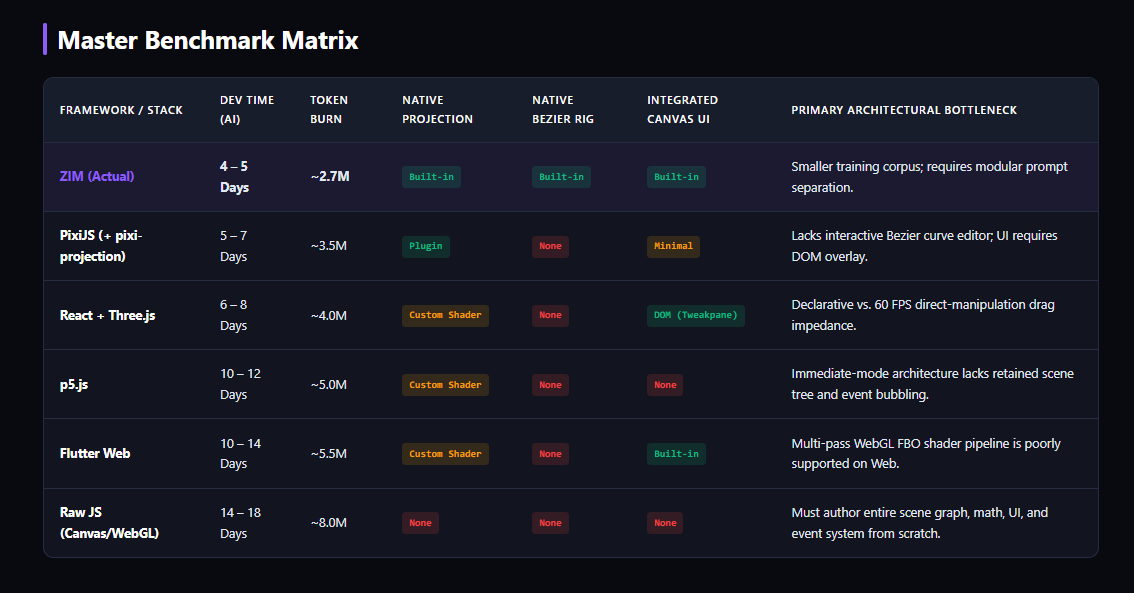
Task: Click the NATIVE BEZIER RIG column header
Action: pos(563,110)
